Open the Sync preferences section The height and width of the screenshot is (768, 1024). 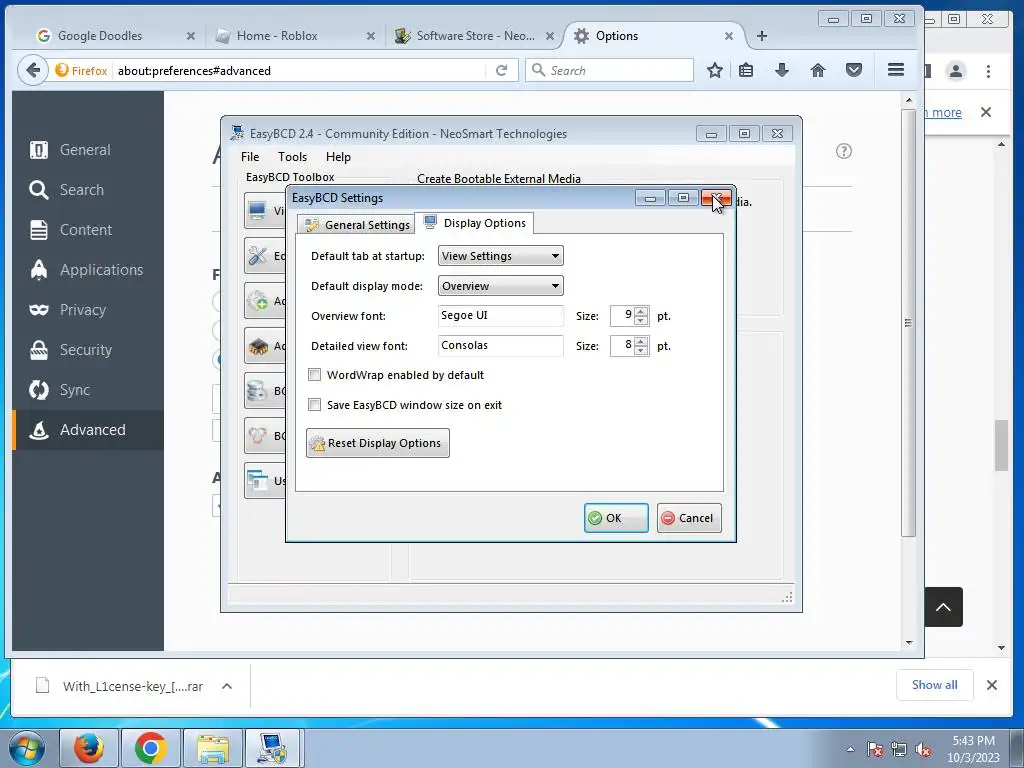coord(88,390)
